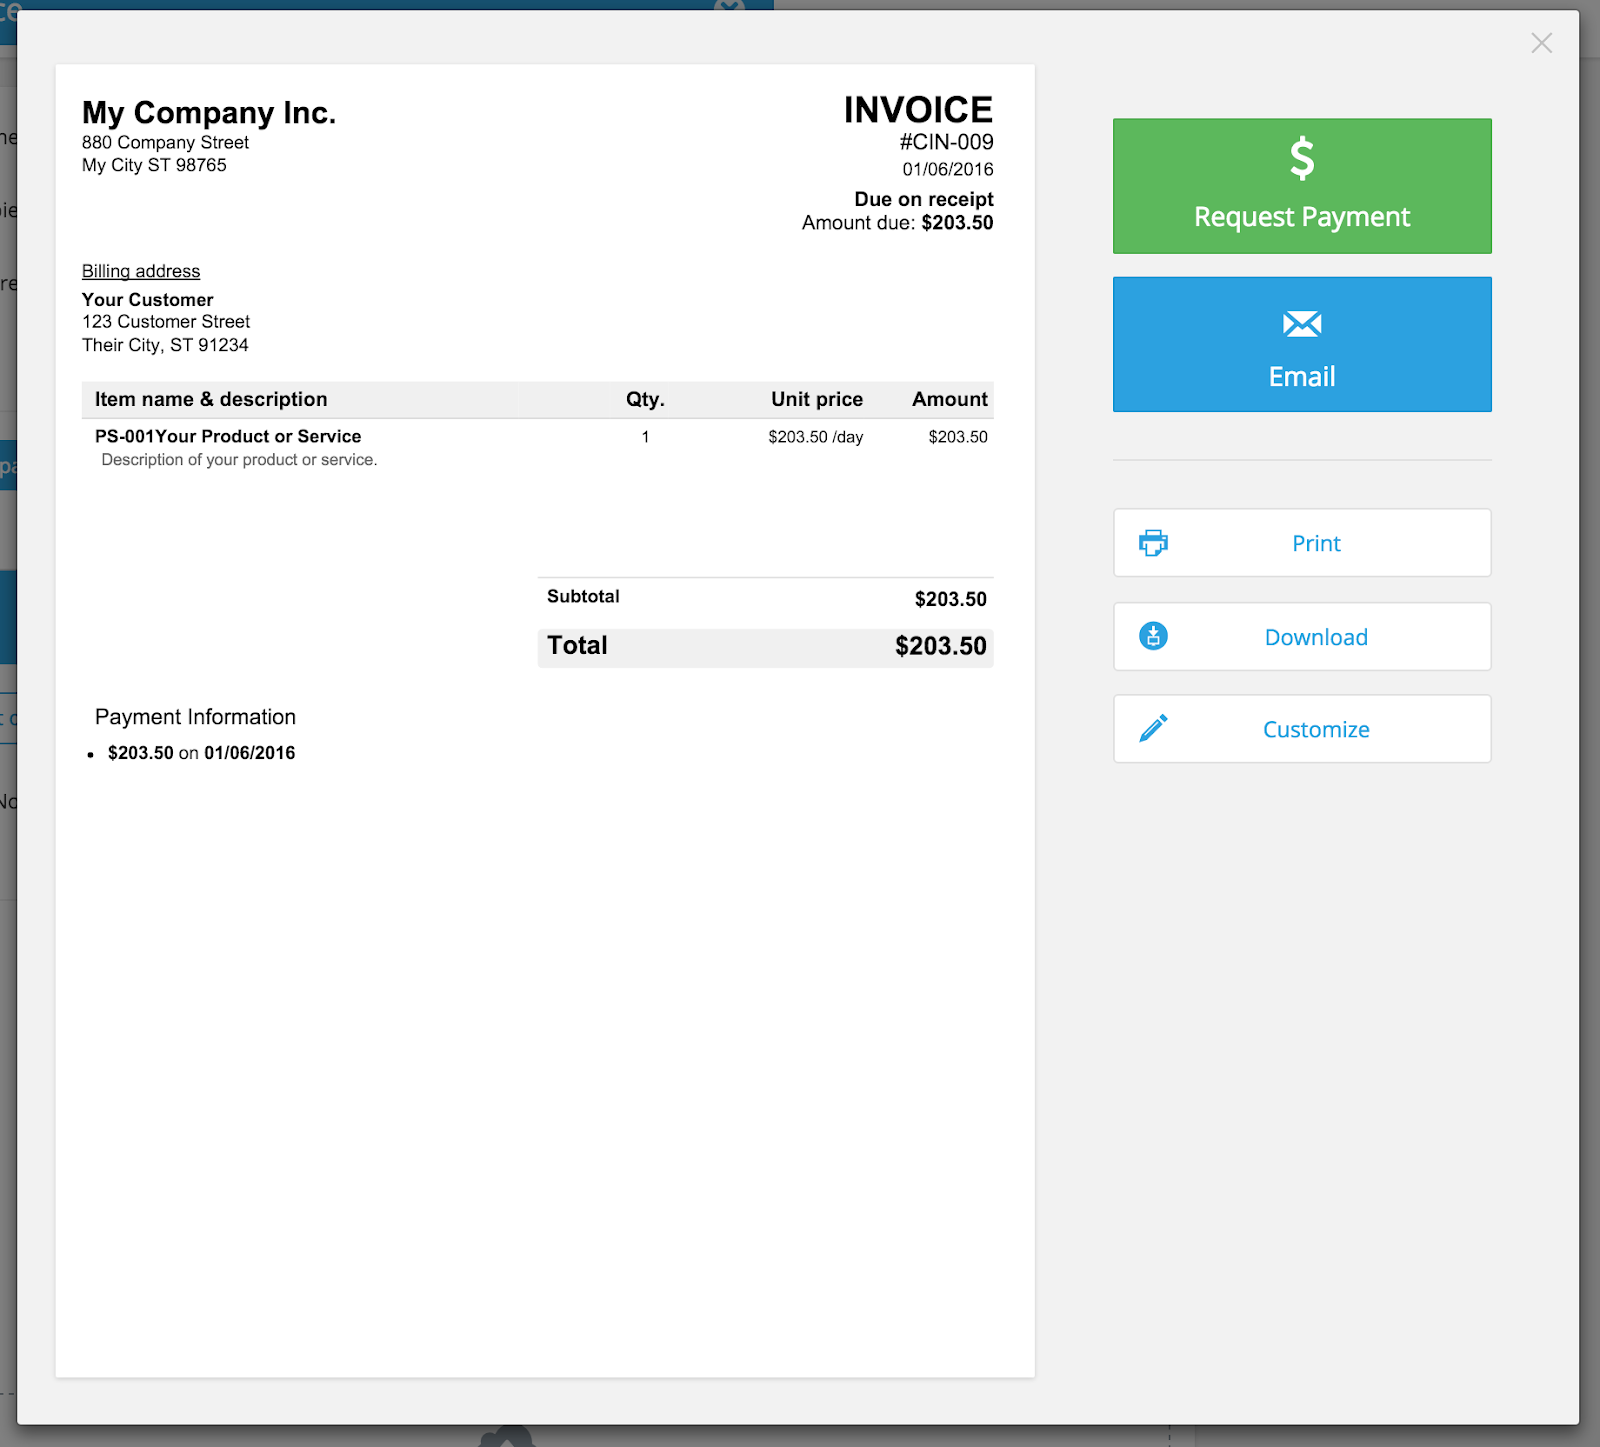Click the My City ST 98765 line
Viewport: 1600px width, 1447px height.
pyautogui.click(x=154, y=165)
